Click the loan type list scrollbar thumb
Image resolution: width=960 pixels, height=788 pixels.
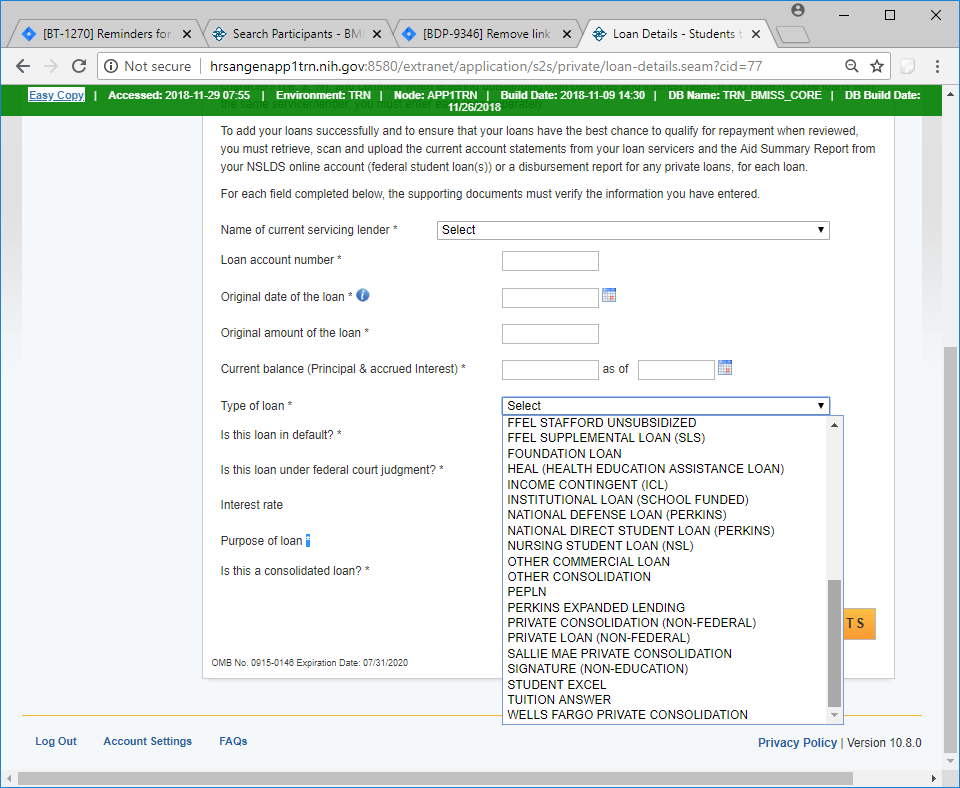pos(835,642)
